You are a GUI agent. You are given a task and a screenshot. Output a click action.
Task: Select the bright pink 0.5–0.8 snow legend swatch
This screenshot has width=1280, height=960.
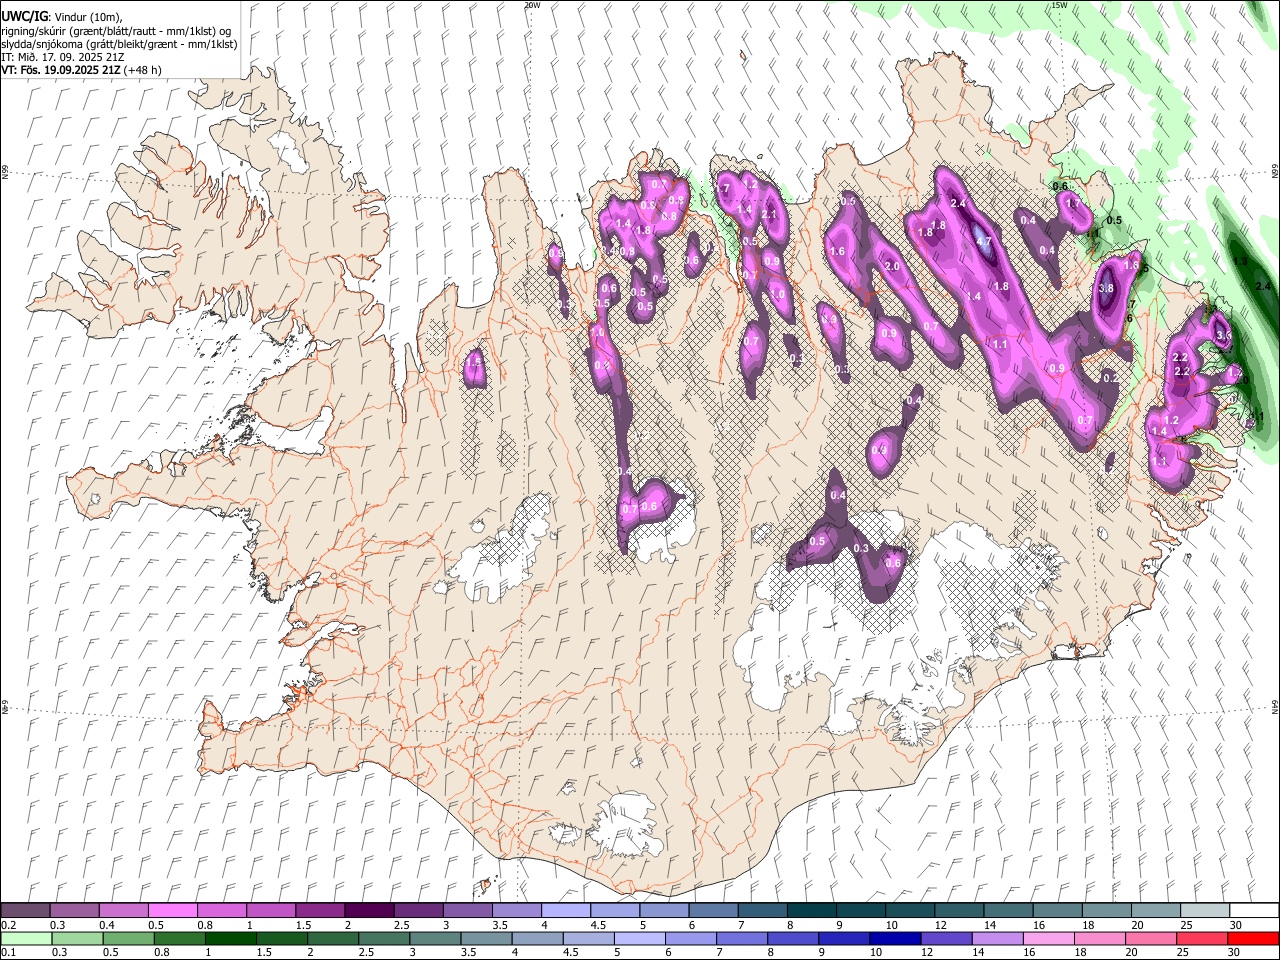(x=172, y=911)
